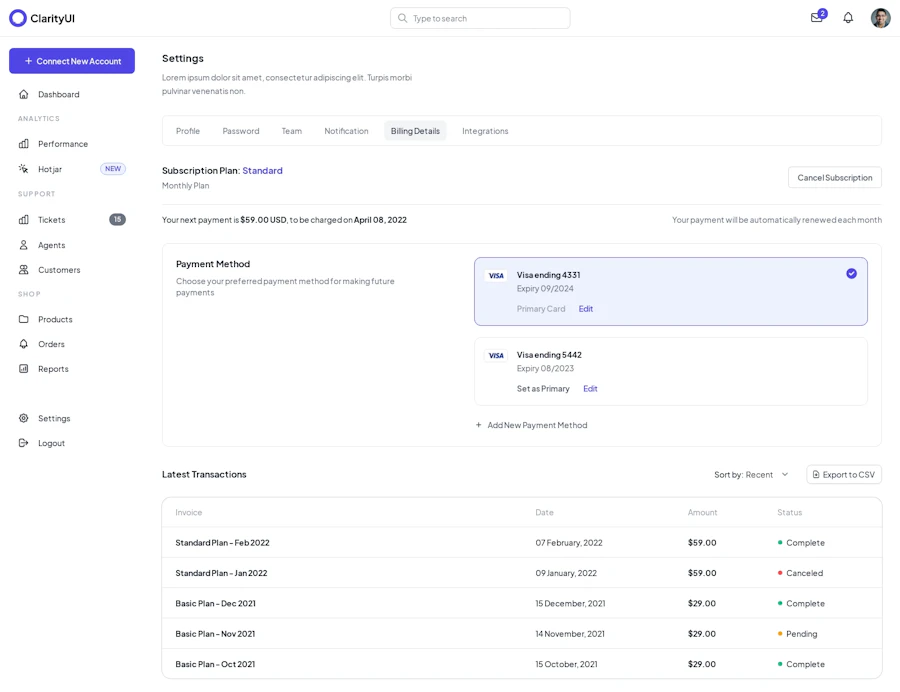This screenshot has height=692, width=900.
Task: Click the Logout exit icon
Action: point(24,443)
